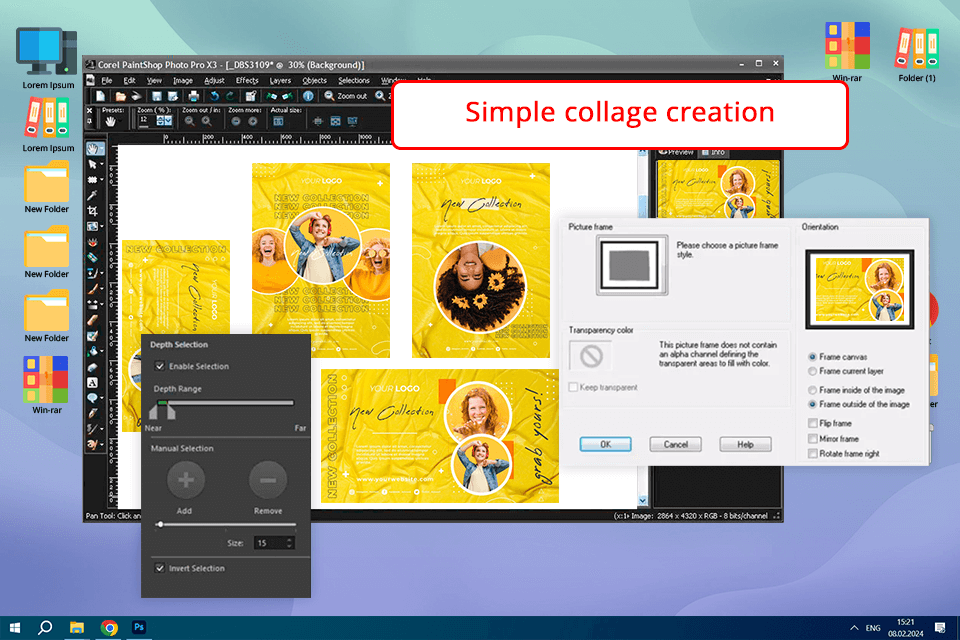Select Frame current layer option
Viewport: 960px width, 640px height.
coord(812,371)
